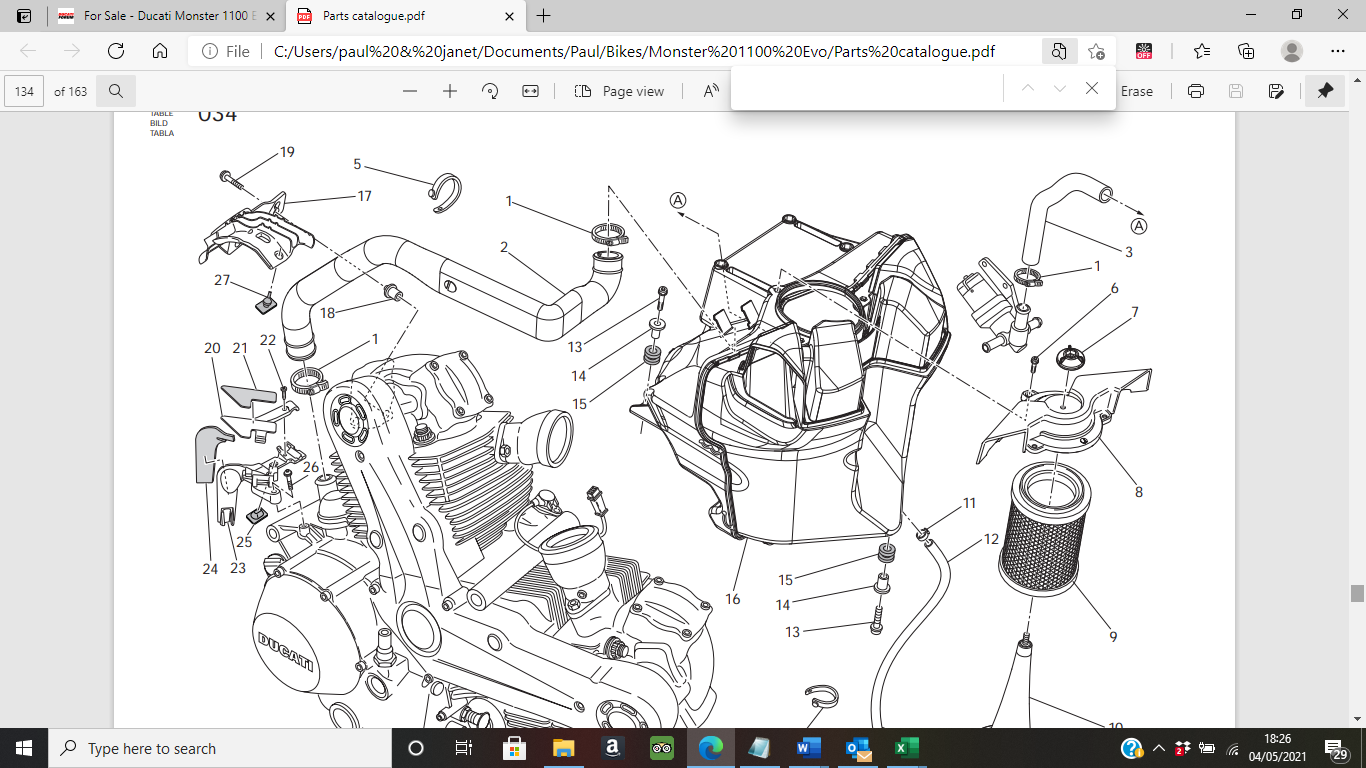Screen dimensions: 1366x768
Task: Open a new browser tab
Action: [544, 16]
